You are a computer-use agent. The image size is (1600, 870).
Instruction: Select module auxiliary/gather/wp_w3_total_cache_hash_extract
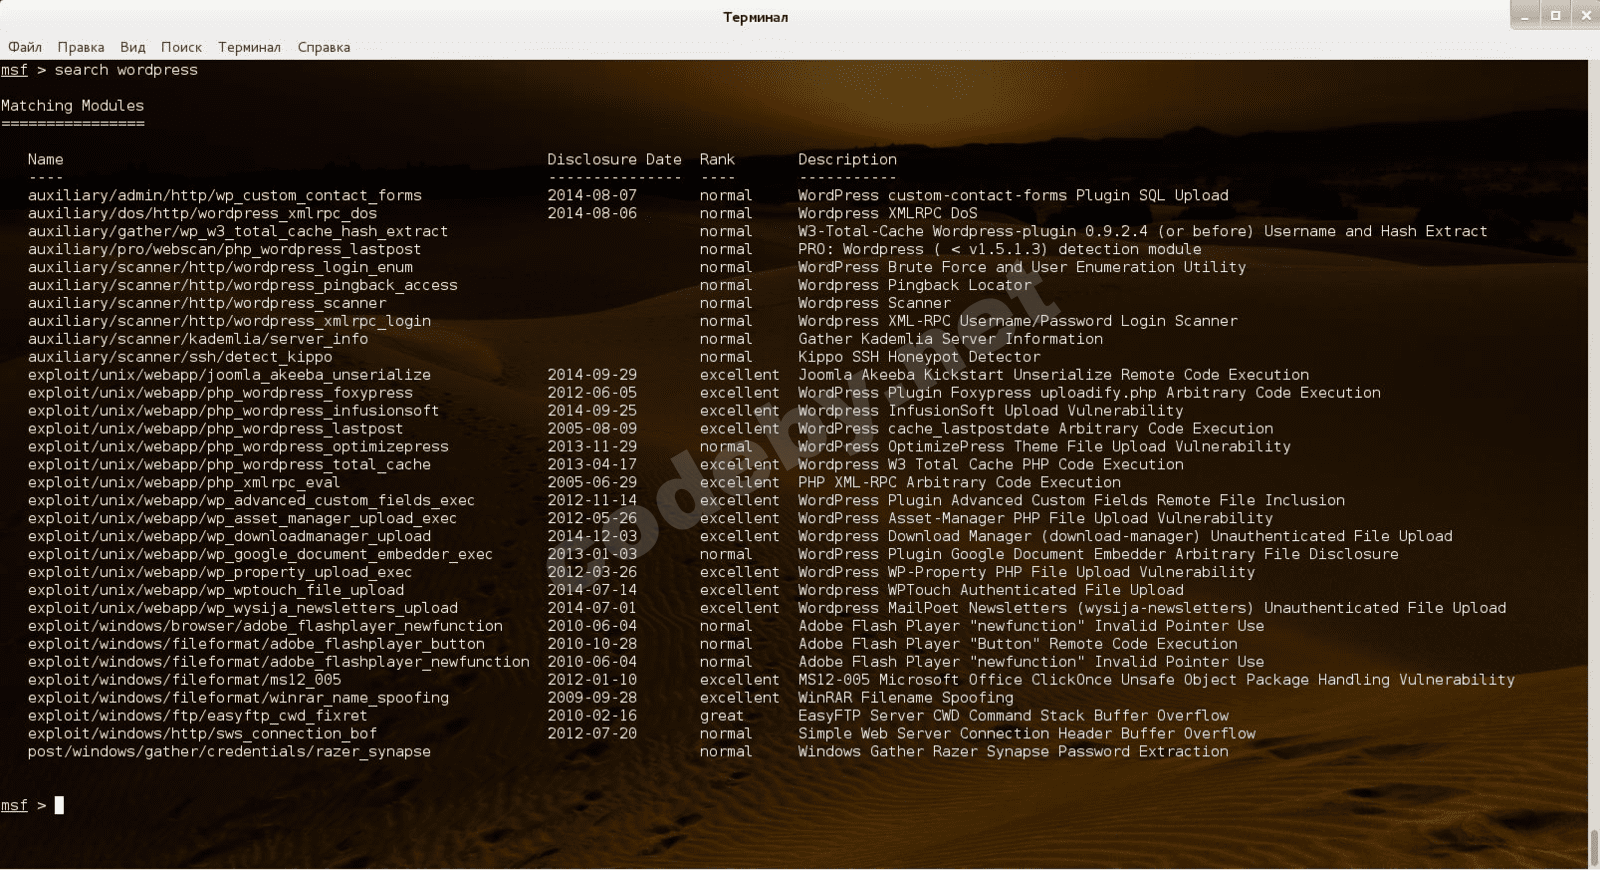click(238, 232)
